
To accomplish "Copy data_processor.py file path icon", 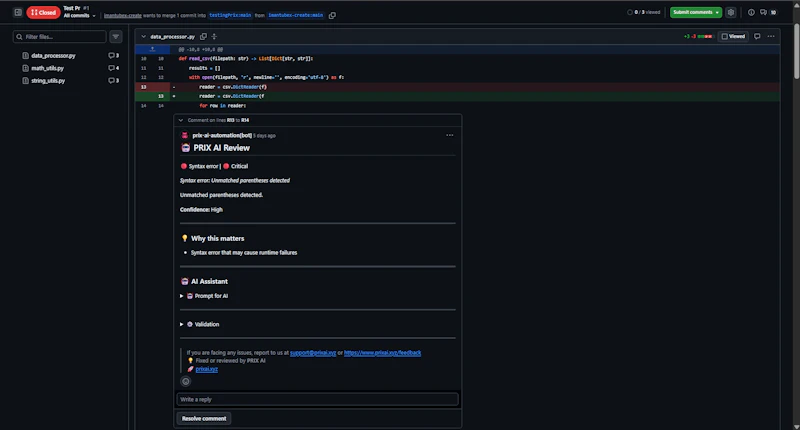I will 203,36.
